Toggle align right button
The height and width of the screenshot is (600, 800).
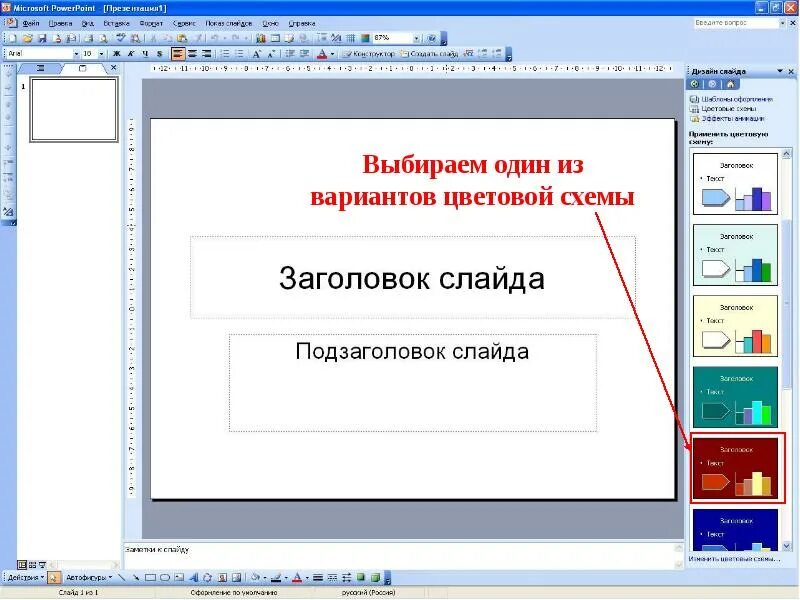207,54
